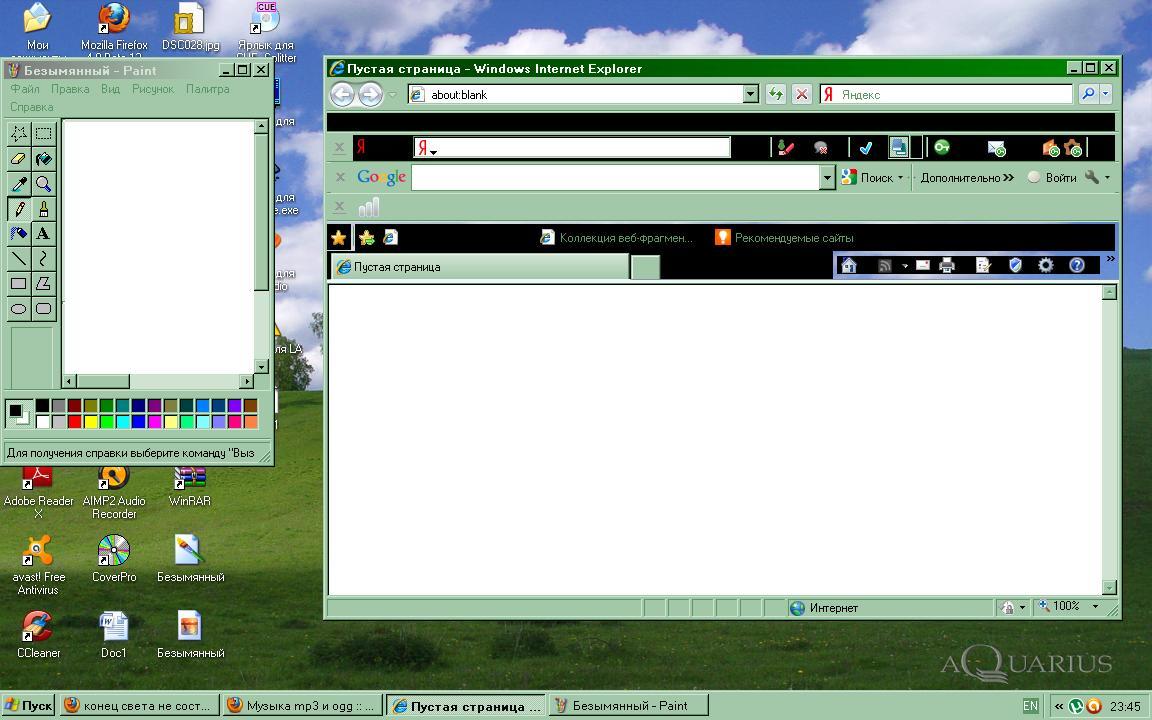The width and height of the screenshot is (1152, 720).
Task: Open the recent pages dropdown next to Forward
Action: coord(392,95)
